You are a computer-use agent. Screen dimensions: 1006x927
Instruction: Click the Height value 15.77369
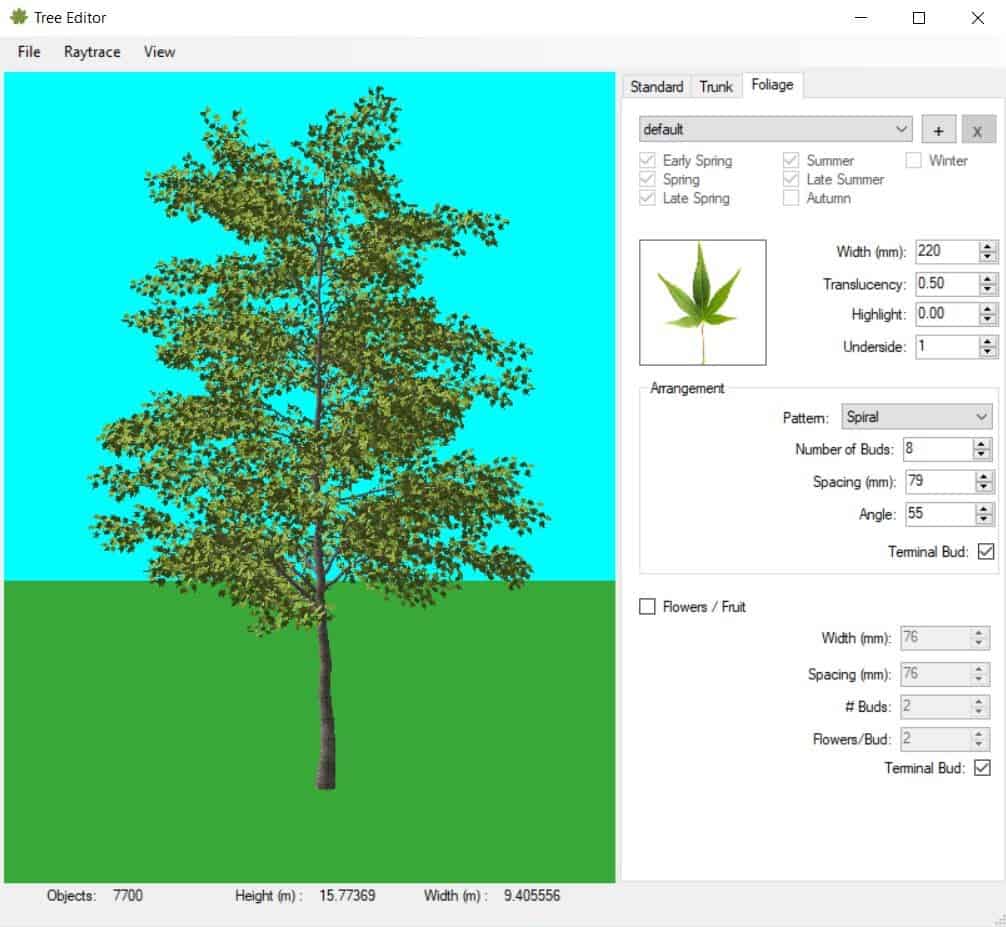coord(347,896)
